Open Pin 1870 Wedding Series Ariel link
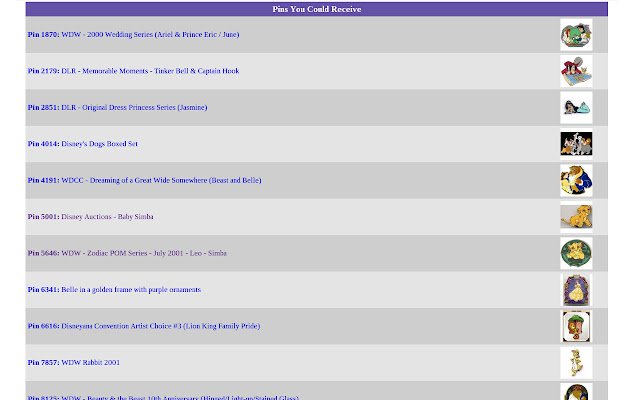The height and width of the screenshot is (400, 640). [x=133, y=35]
